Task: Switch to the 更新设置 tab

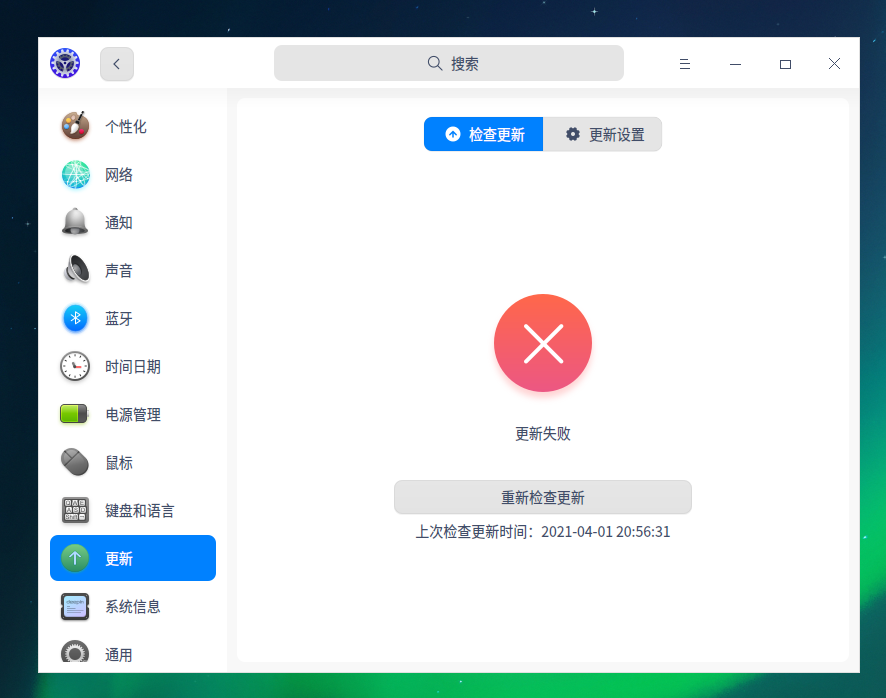Action: (602, 135)
